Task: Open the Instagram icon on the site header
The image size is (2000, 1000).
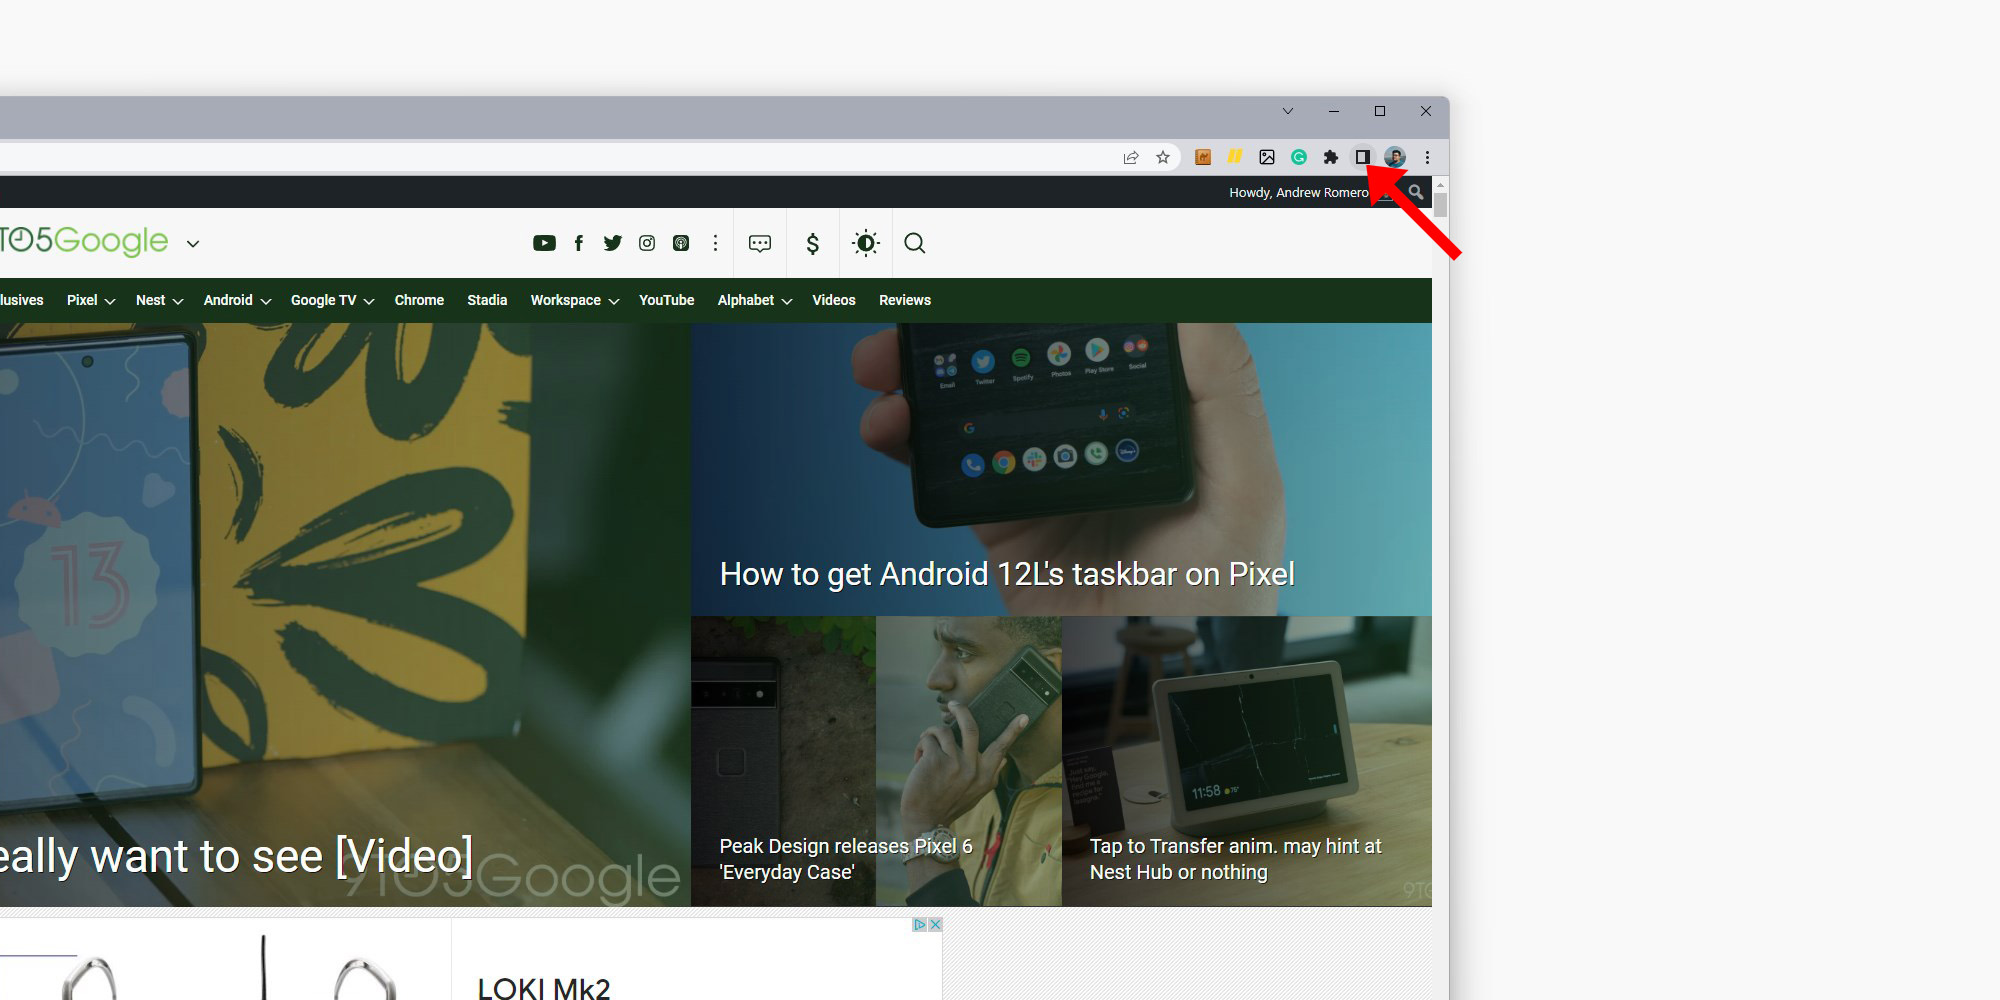Action: tap(647, 243)
